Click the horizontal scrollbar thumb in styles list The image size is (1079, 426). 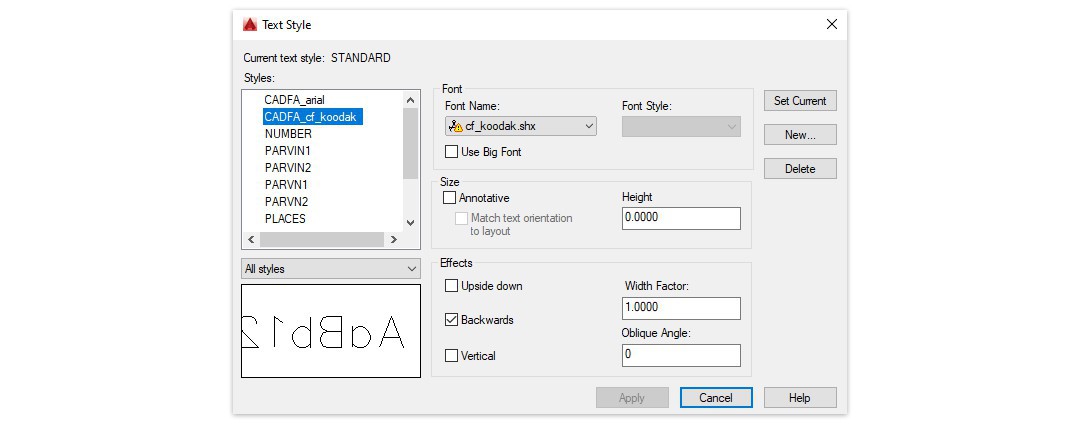tap(321, 239)
